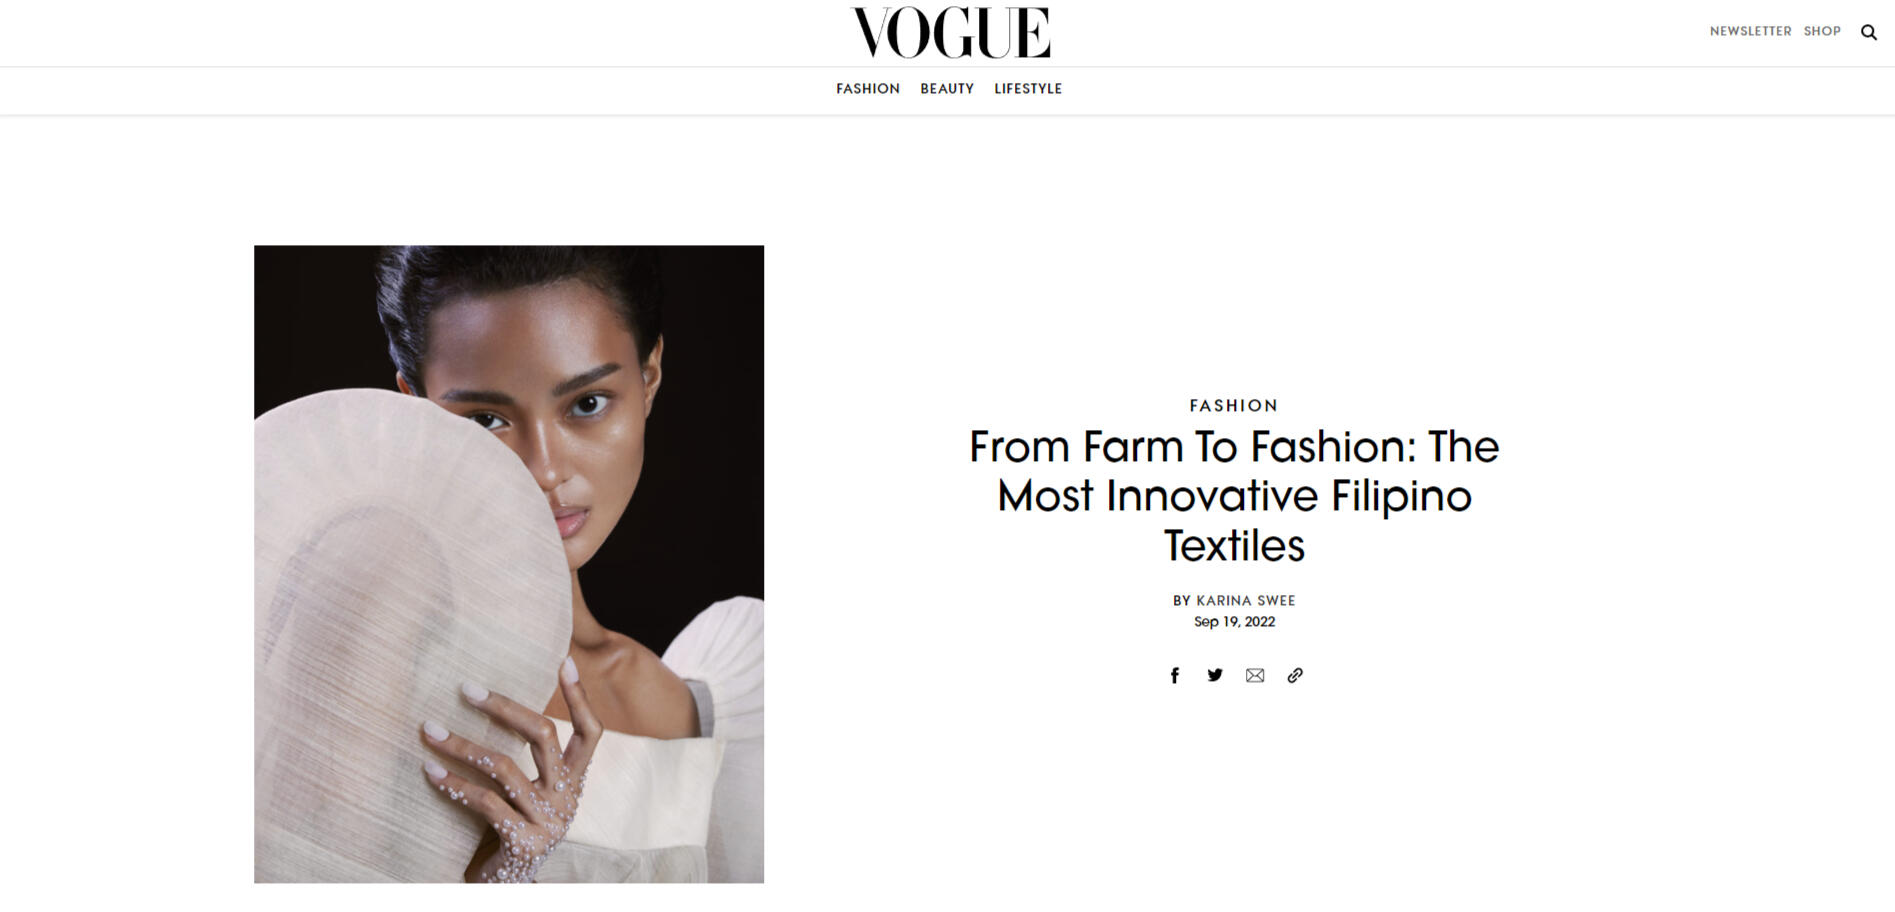Visit the Shop link in header
The width and height of the screenshot is (1895, 912).
tap(1822, 31)
